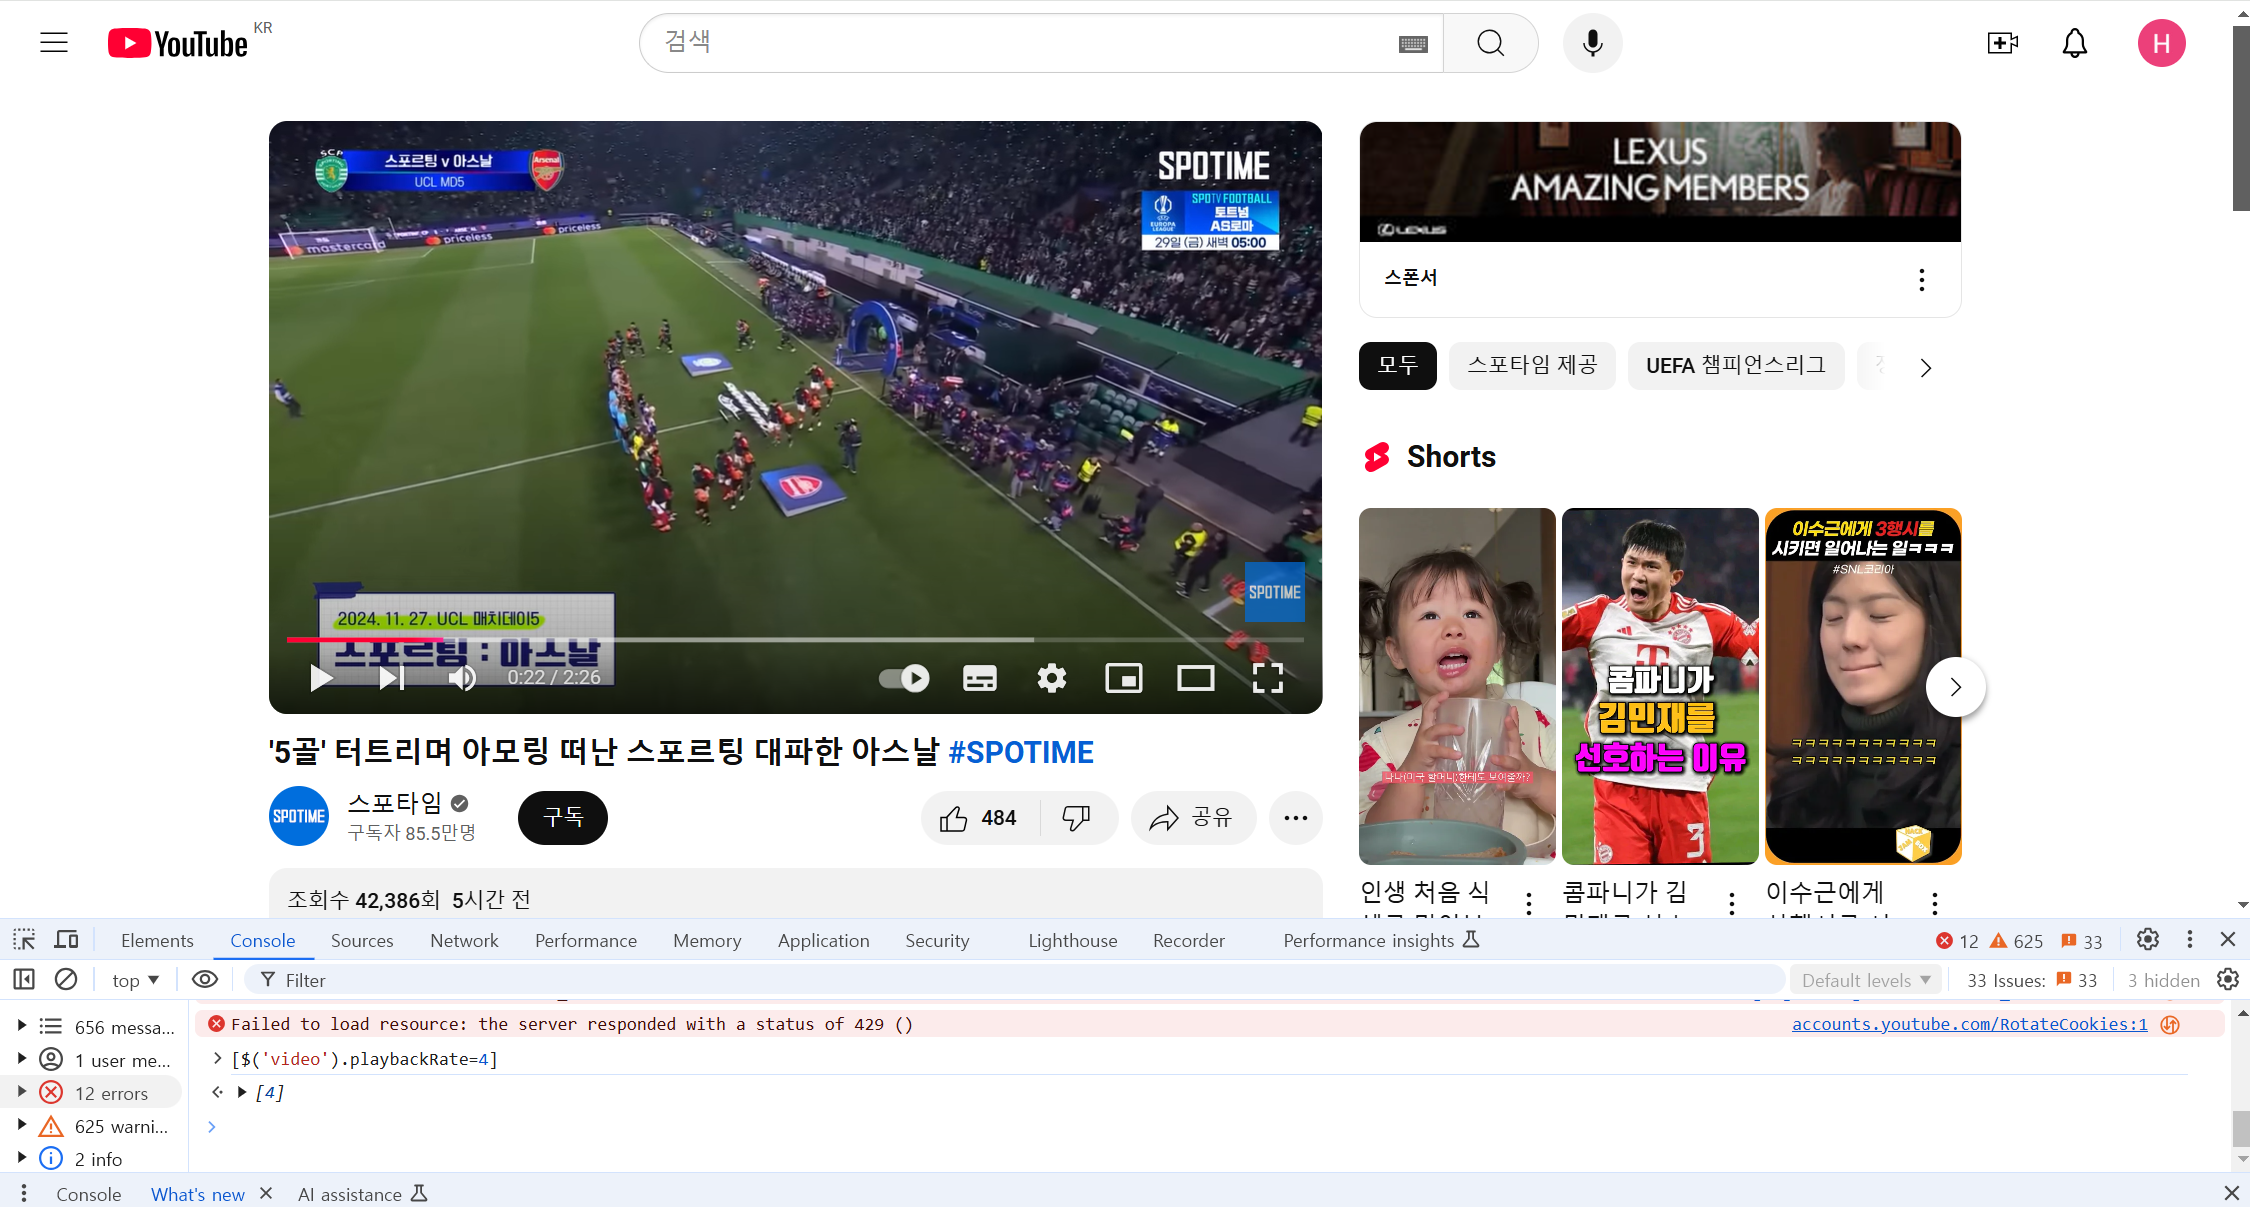2250x1207 pixels.
Task: Open the 스포타임 channel avatar
Action: click(298, 816)
